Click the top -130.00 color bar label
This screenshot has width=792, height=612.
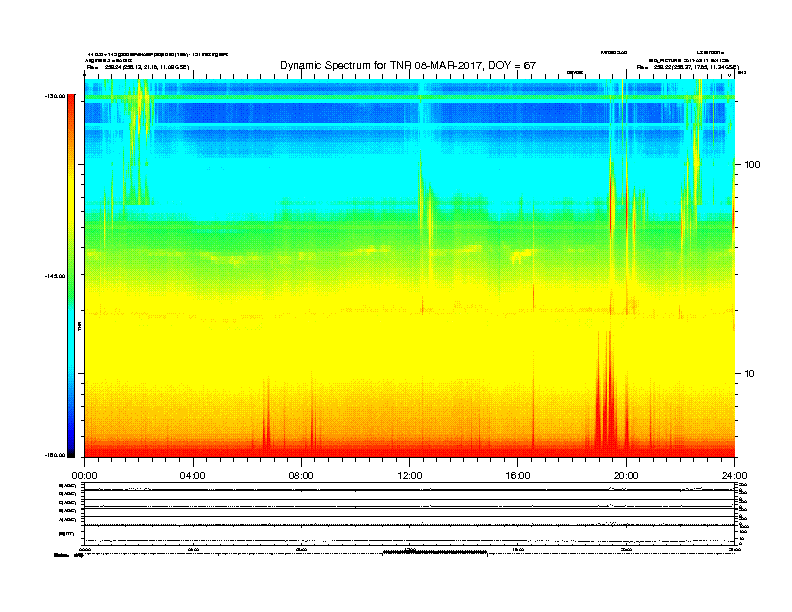point(55,96)
